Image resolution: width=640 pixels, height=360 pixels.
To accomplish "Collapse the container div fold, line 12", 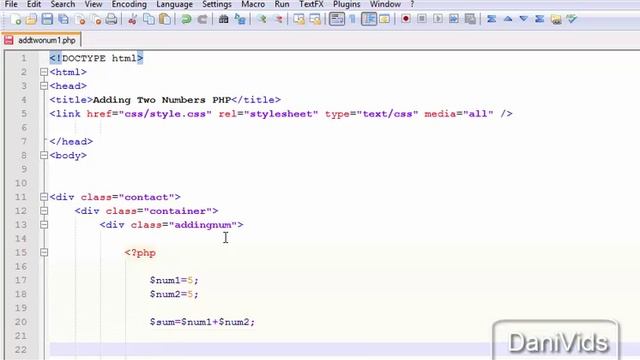I will pos(44,211).
